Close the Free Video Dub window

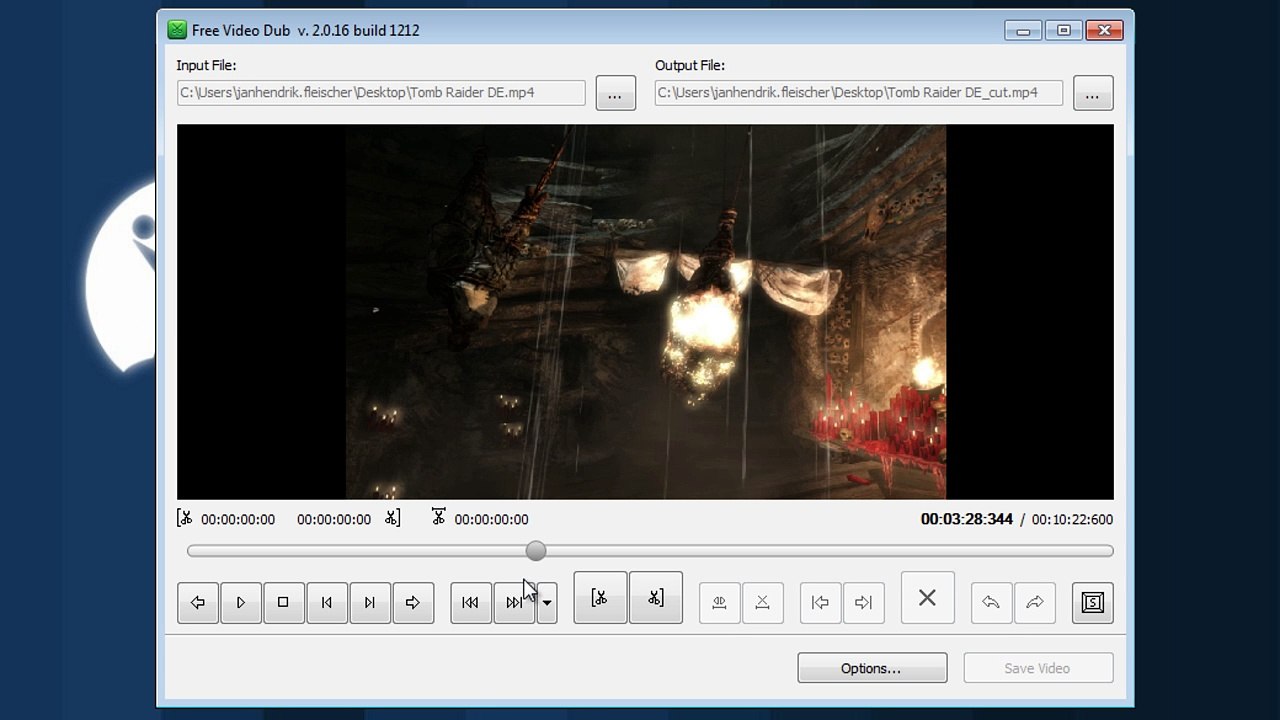point(1105,31)
